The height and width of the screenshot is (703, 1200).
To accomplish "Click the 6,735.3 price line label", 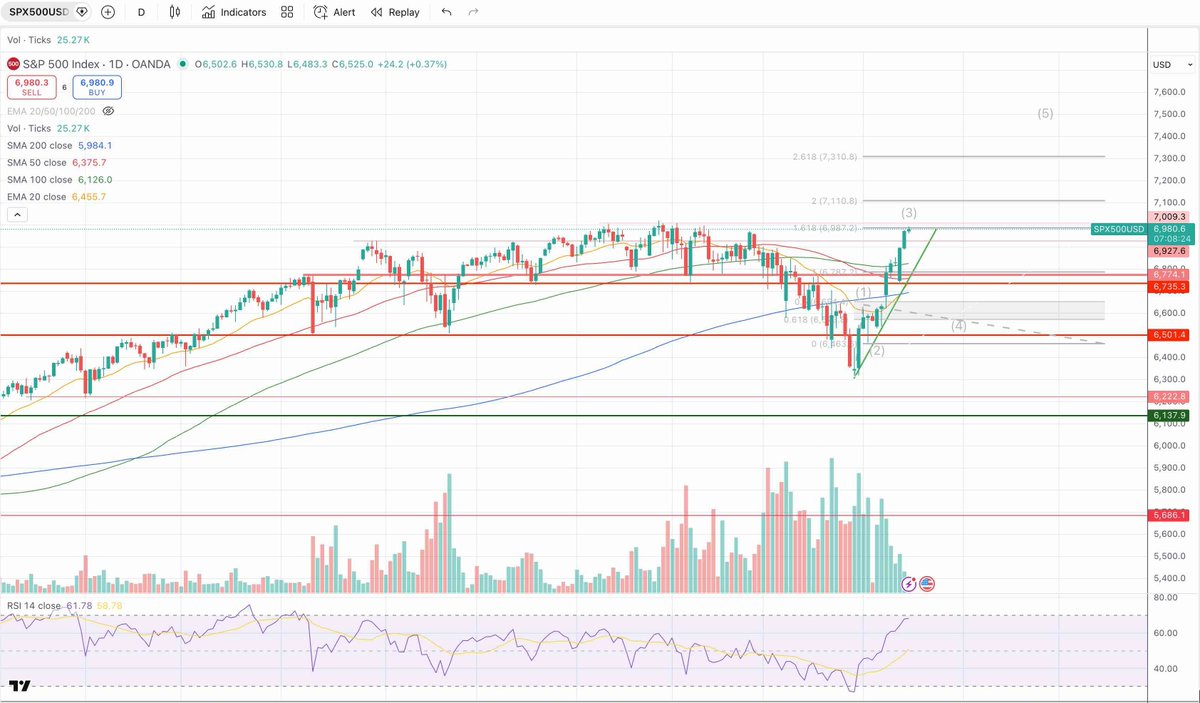I will tap(1168, 286).
